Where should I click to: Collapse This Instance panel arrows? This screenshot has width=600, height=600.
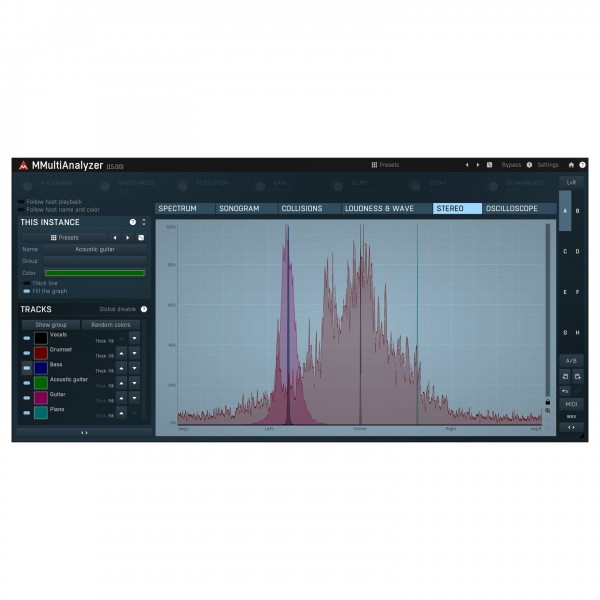tap(144, 222)
